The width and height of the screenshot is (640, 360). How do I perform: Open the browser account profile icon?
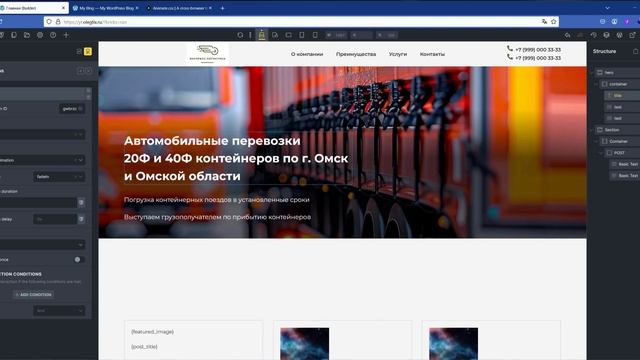(x=614, y=22)
